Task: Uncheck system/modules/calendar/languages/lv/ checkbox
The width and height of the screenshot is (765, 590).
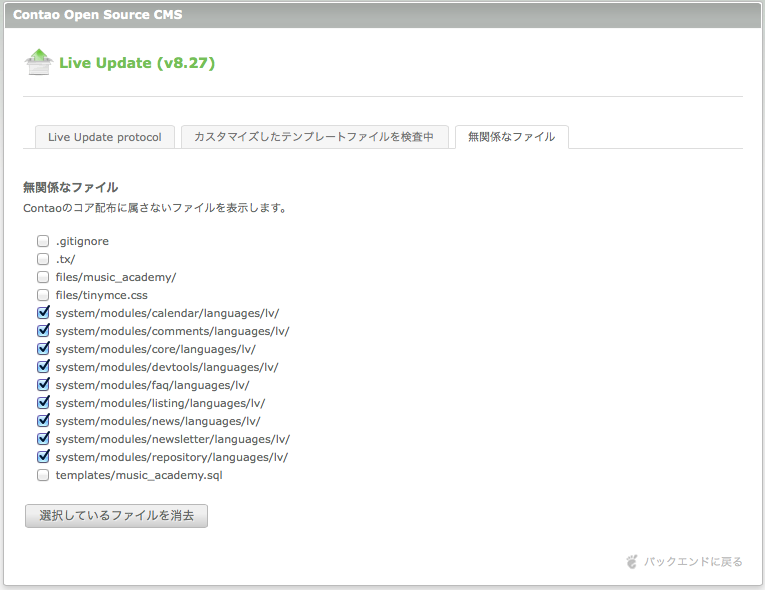Action: tap(43, 313)
